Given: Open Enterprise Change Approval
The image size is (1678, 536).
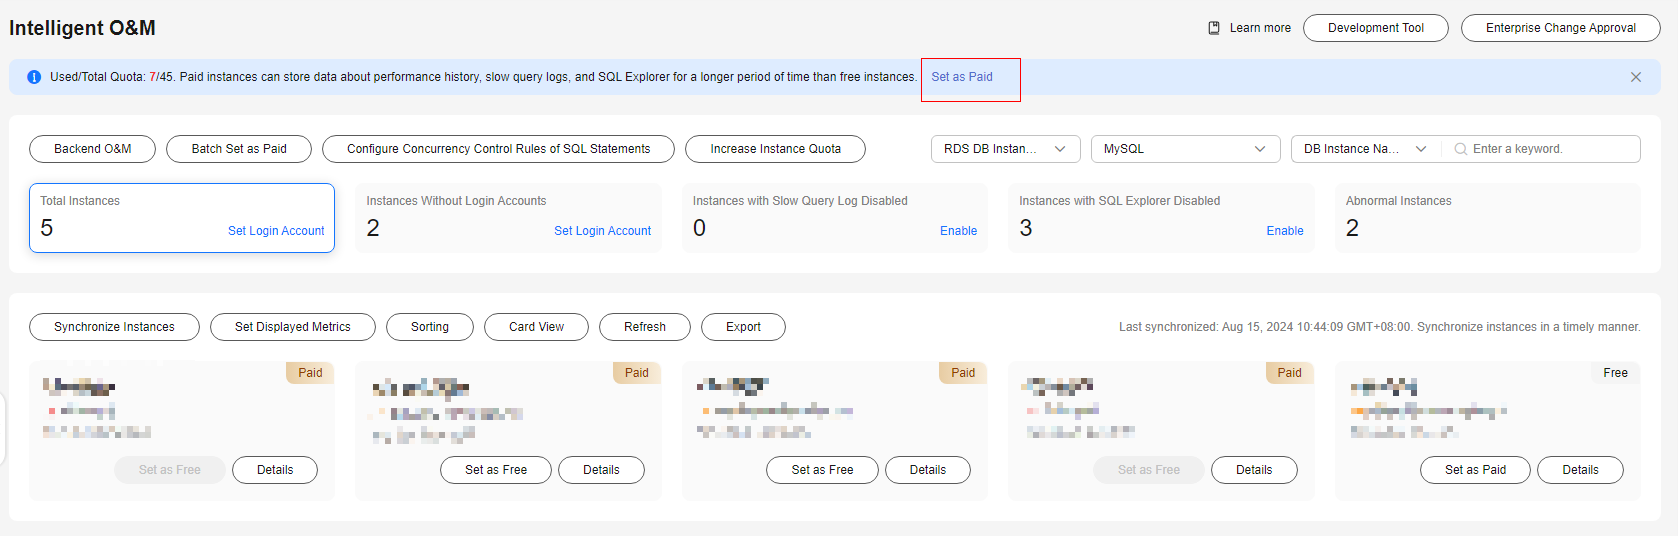Looking at the screenshot, I should (1560, 28).
